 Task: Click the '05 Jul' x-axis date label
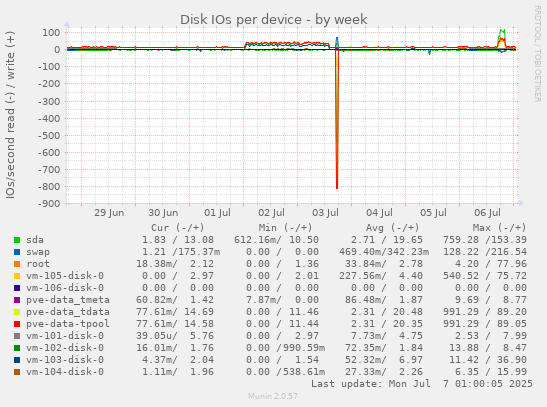(433, 213)
